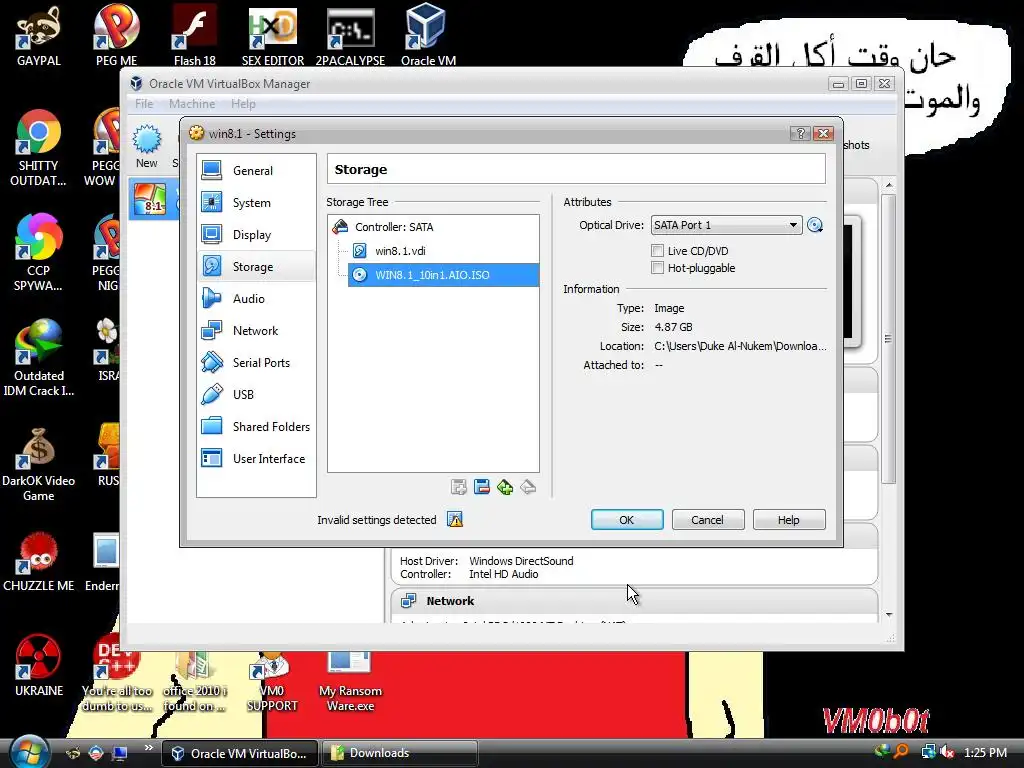Image resolution: width=1024 pixels, height=768 pixels.
Task: Open the Display settings category
Action: 255,234
